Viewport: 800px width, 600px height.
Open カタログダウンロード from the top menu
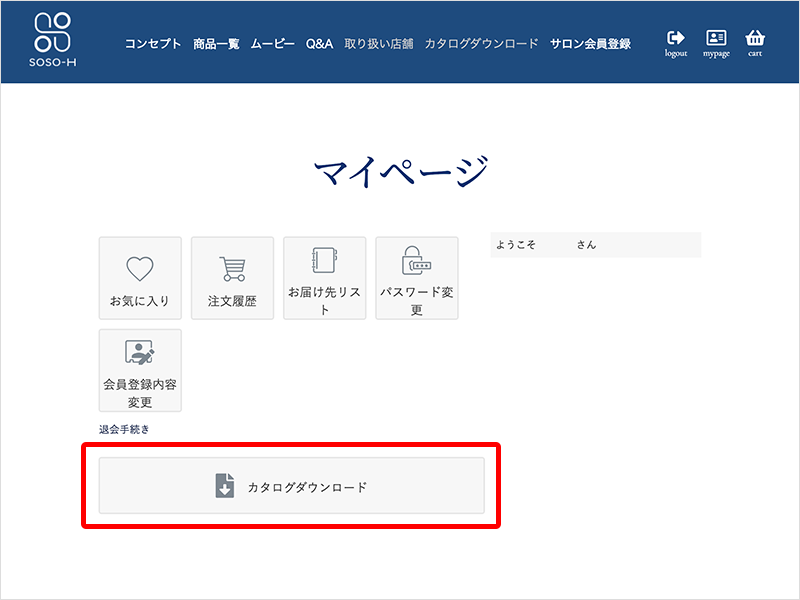point(482,43)
